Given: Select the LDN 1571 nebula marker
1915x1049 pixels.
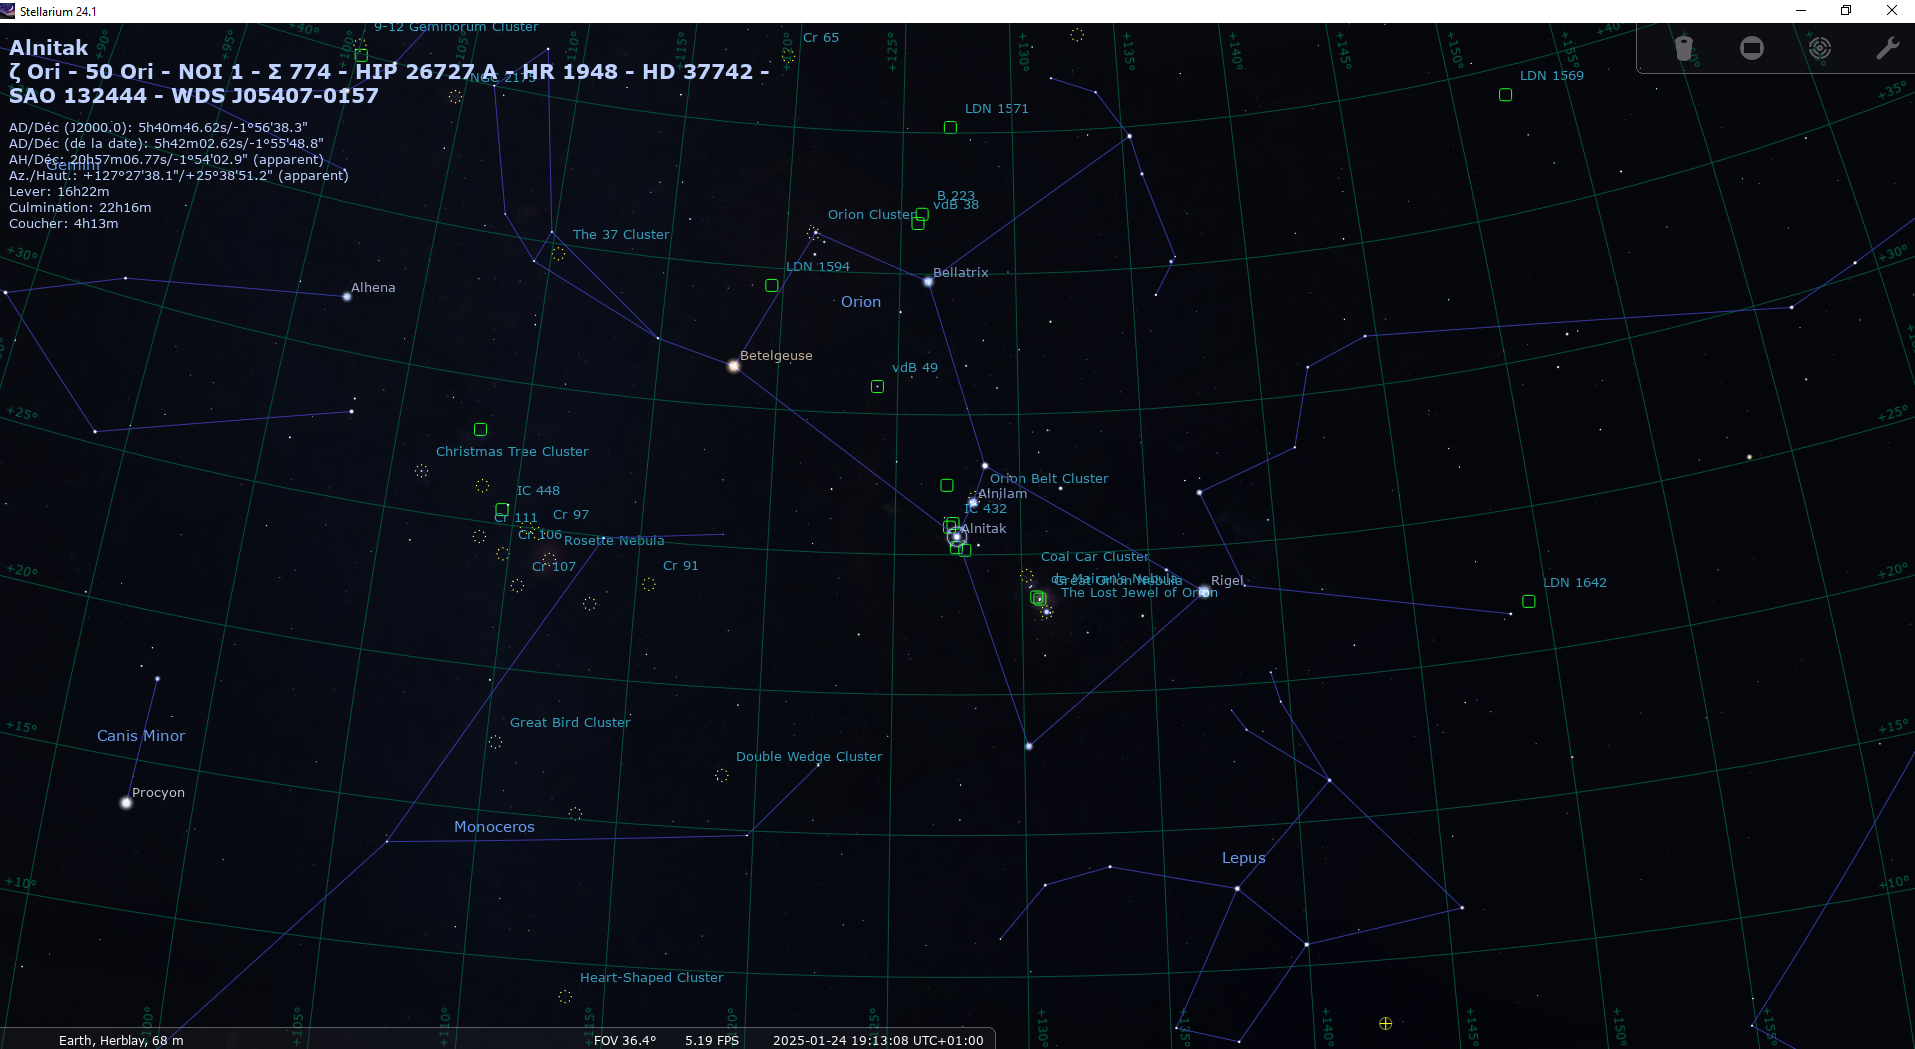Looking at the screenshot, I should (x=950, y=128).
